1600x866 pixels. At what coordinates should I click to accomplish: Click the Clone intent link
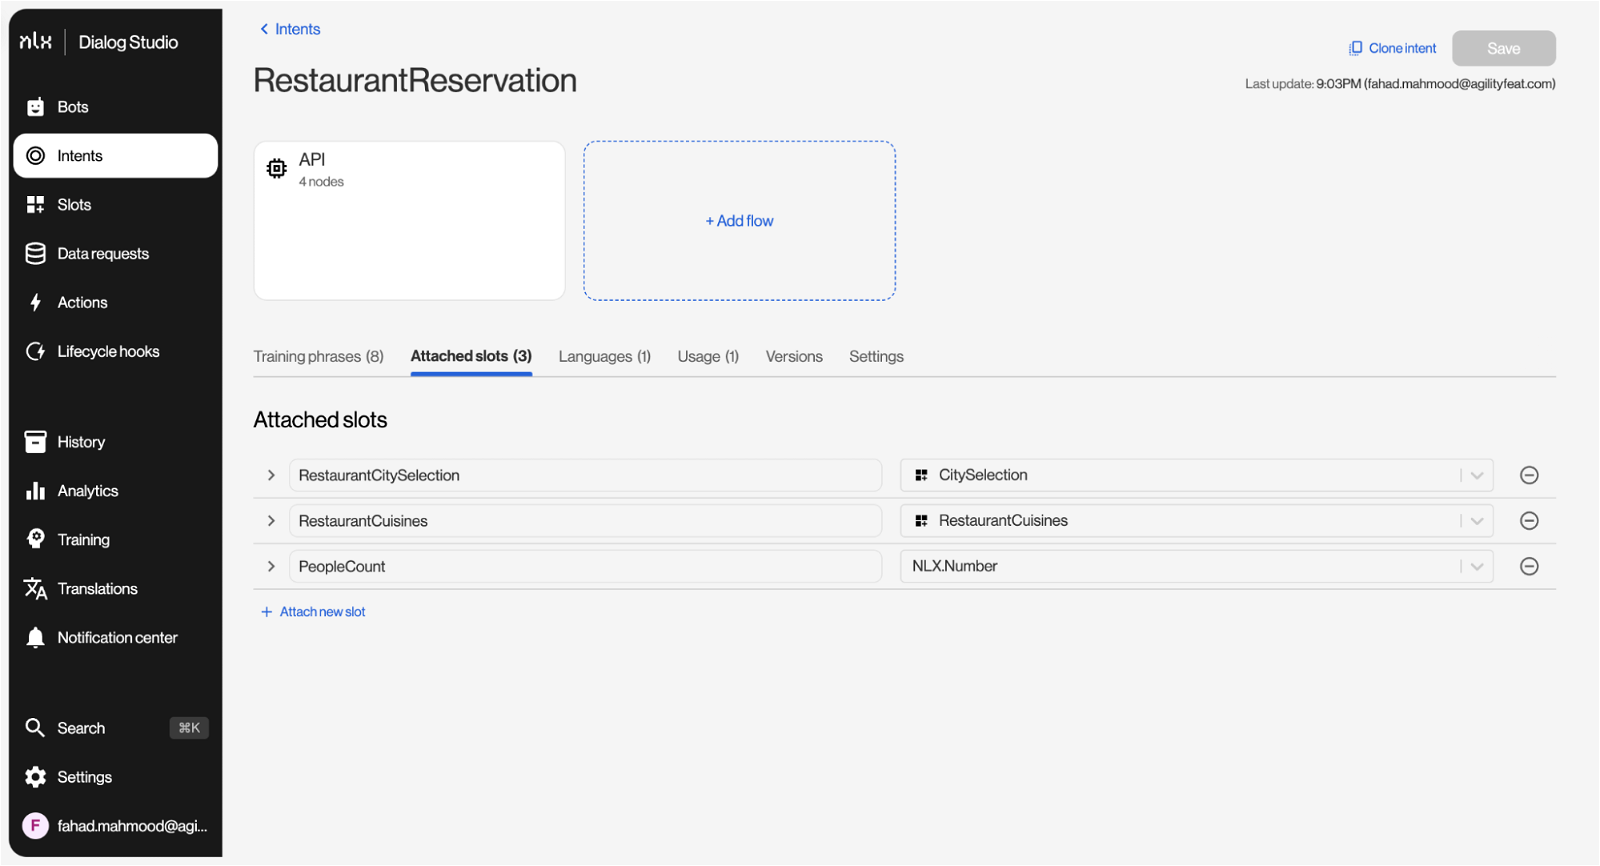1392,48
